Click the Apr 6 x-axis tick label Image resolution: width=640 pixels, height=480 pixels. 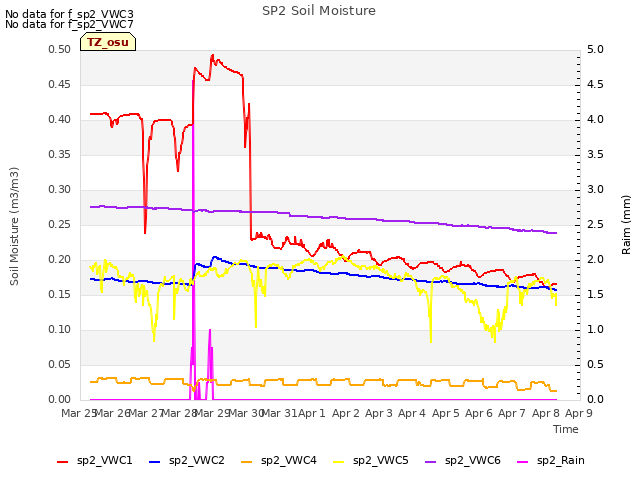[479, 413]
